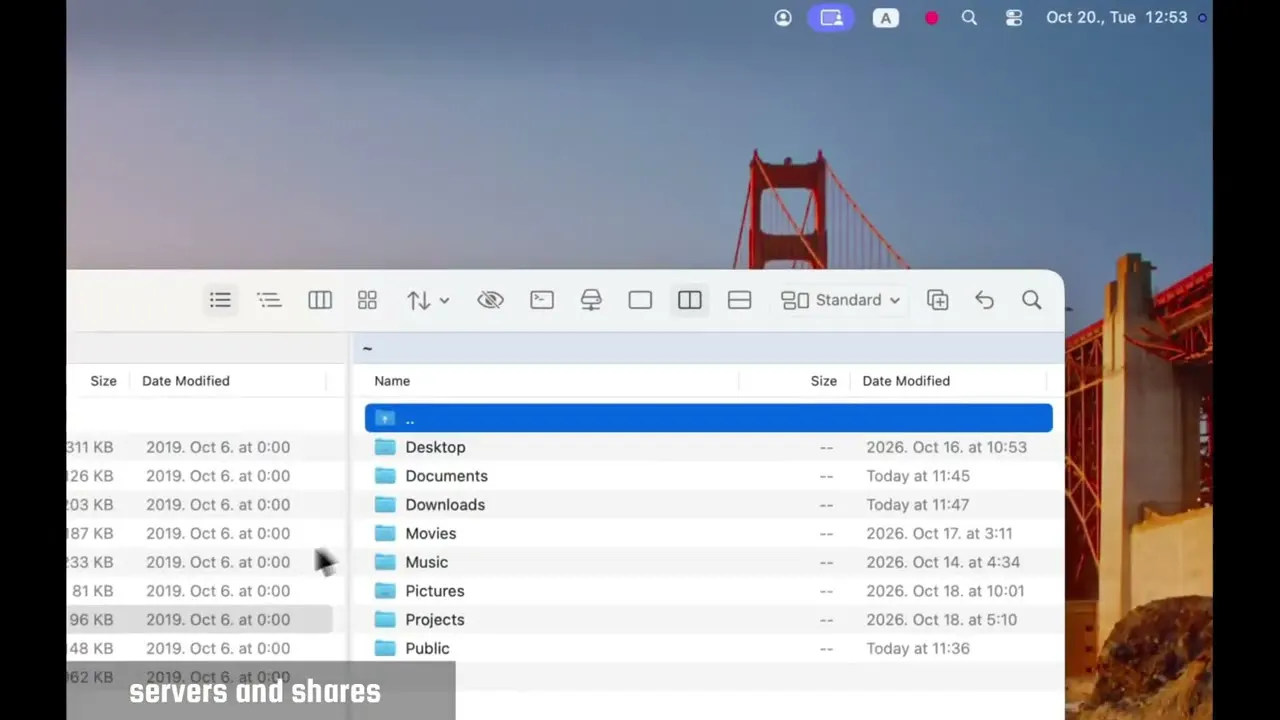Click the add copy toolbar icon
Screen dimensions: 1280x720
point(937,300)
